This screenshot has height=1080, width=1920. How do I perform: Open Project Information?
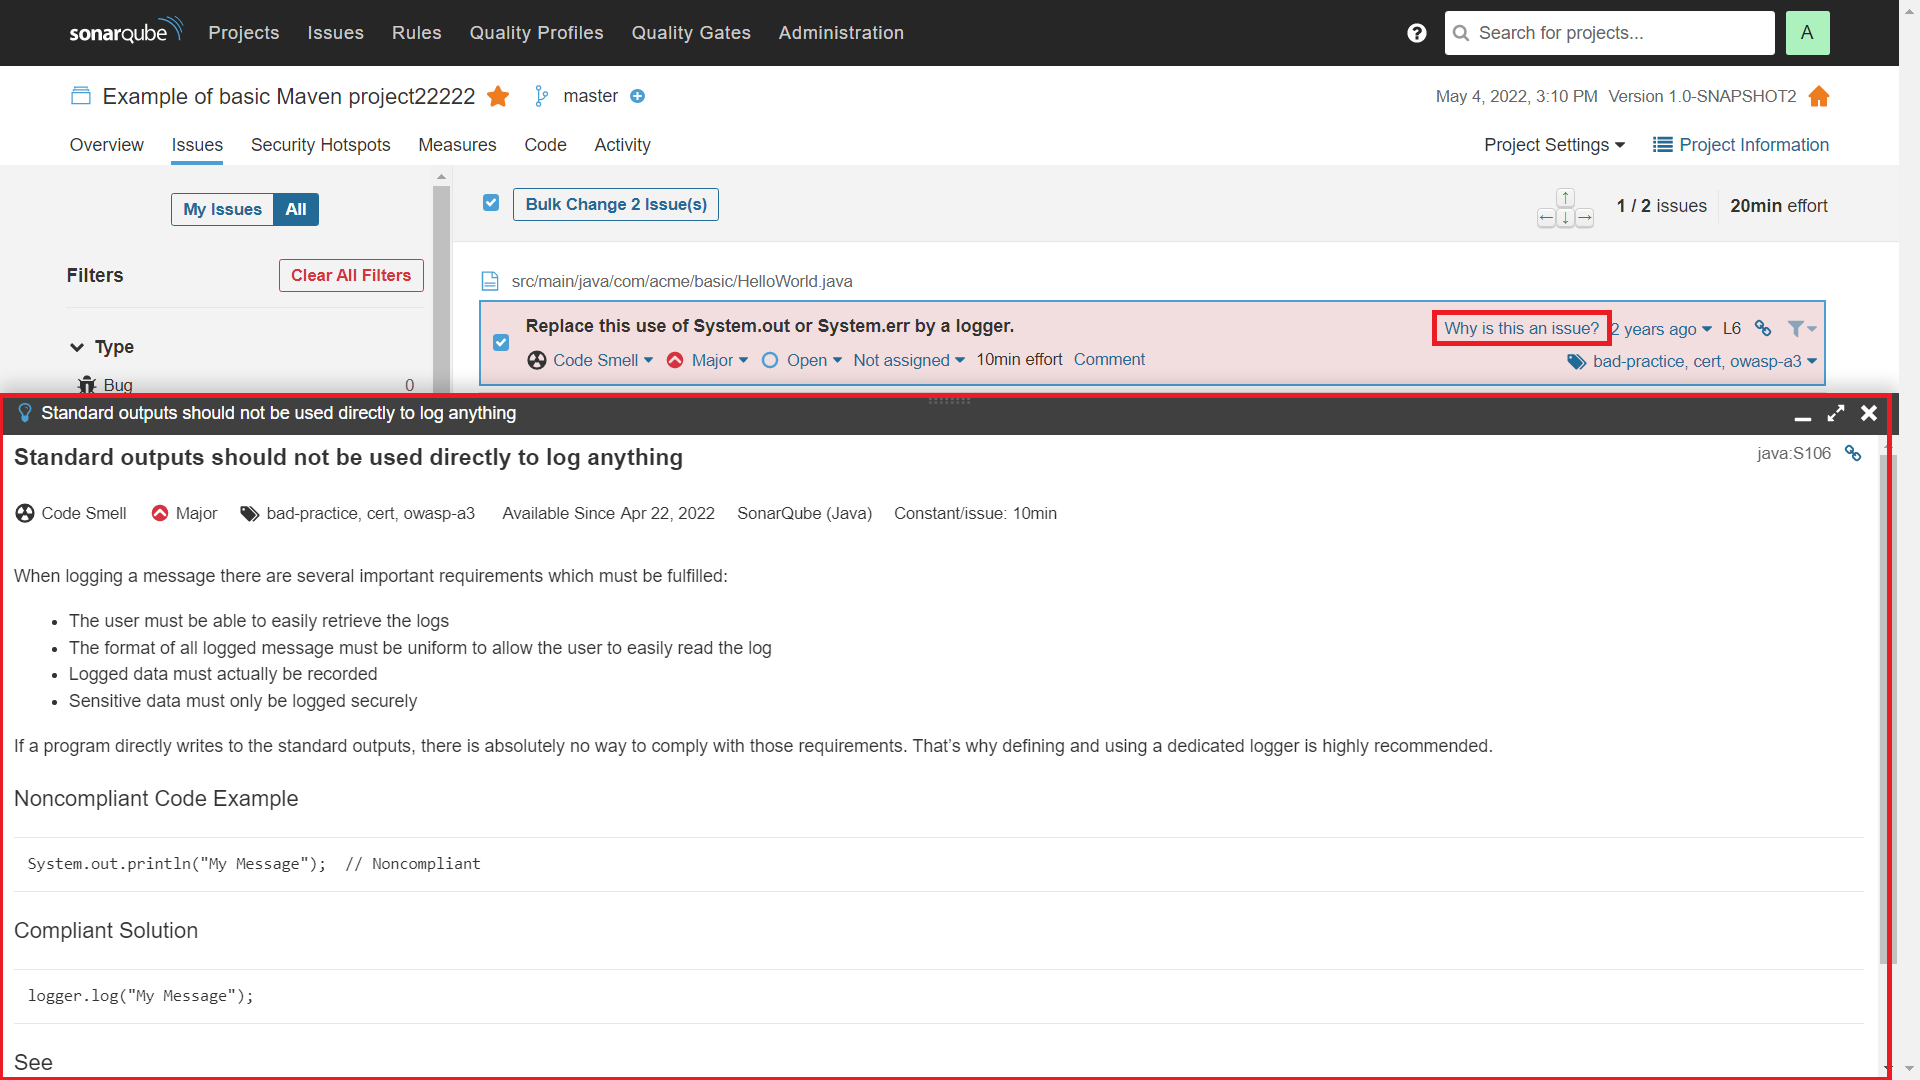(1741, 145)
